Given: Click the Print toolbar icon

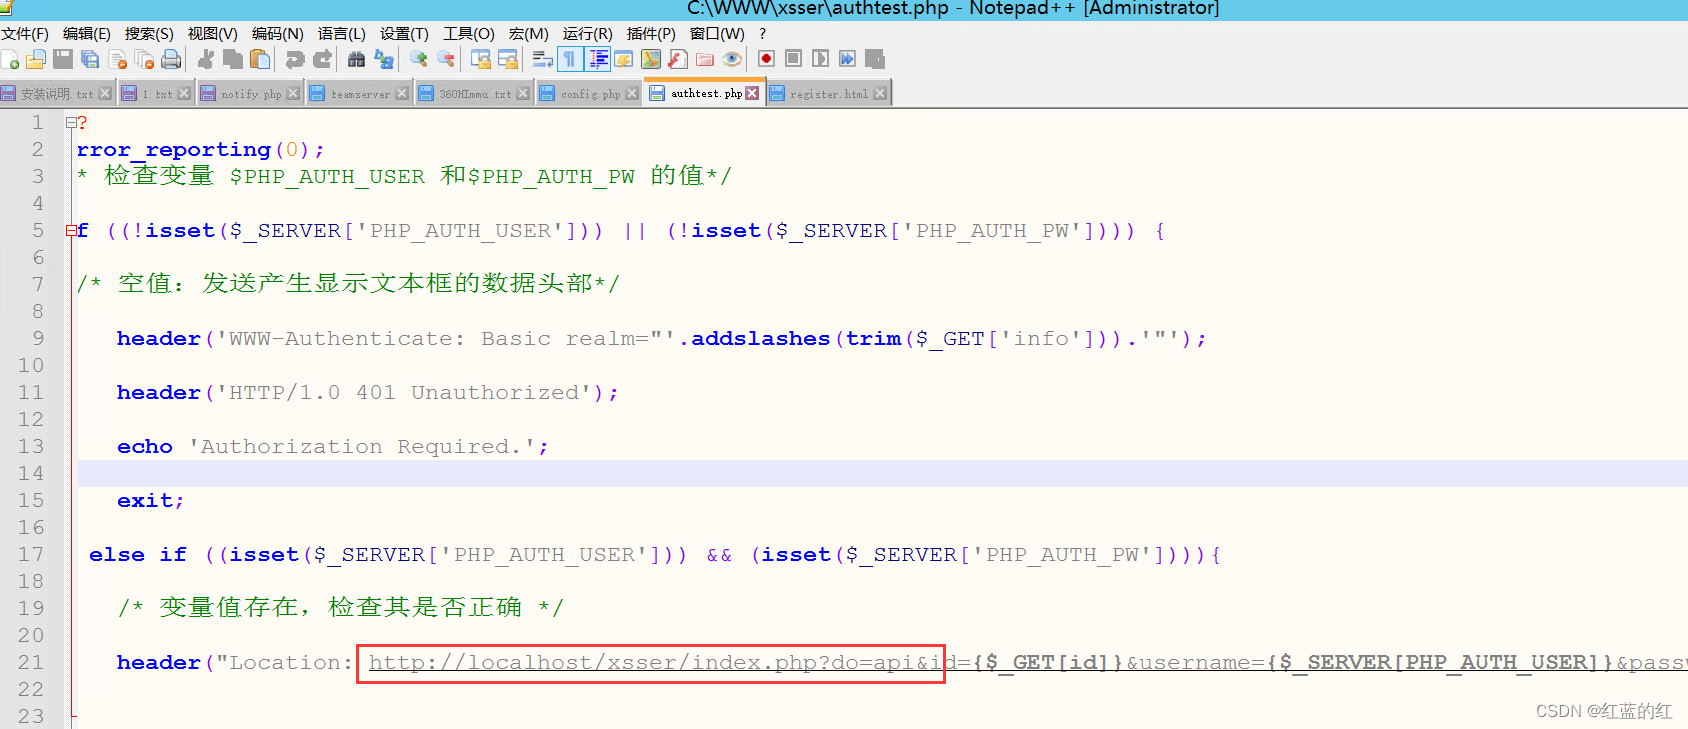Looking at the screenshot, I should (x=171, y=60).
